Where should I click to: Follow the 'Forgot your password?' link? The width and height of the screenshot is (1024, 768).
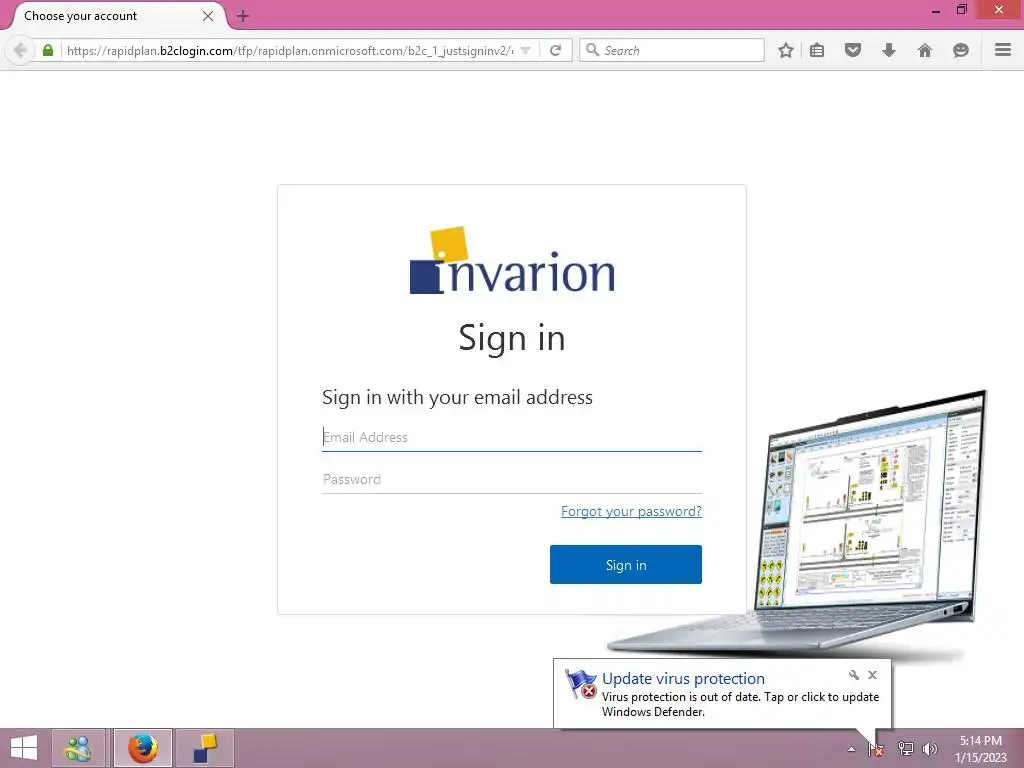[x=631, y=511]
